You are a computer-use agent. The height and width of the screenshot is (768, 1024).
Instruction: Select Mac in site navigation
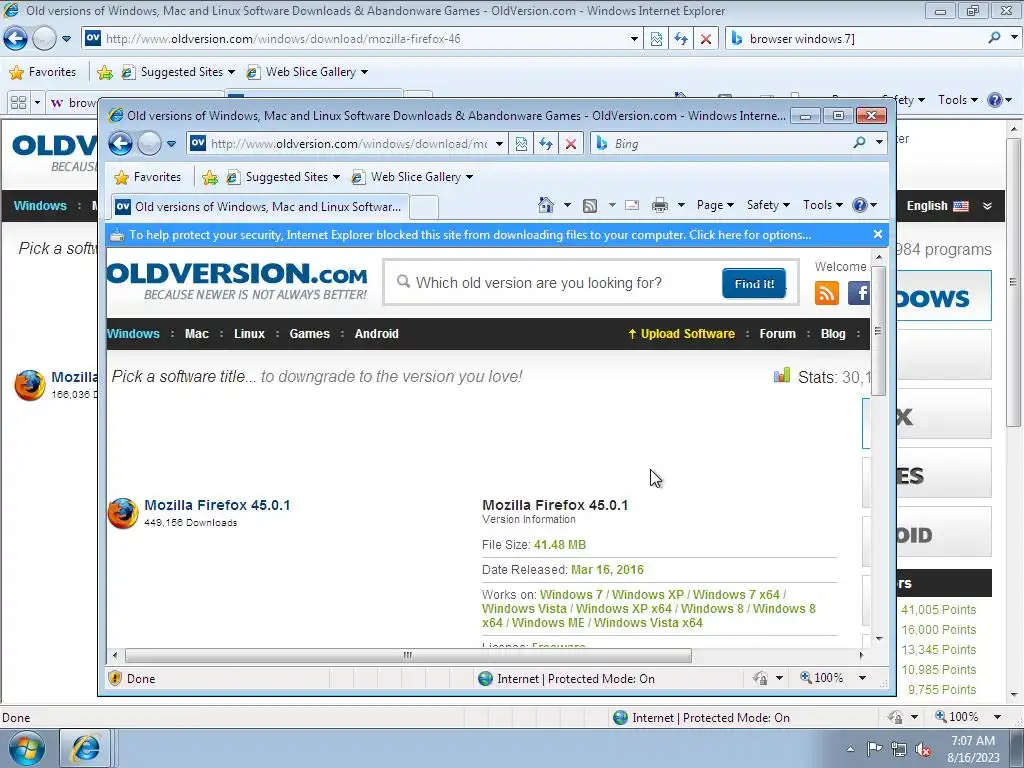click(x=197, y=334)
